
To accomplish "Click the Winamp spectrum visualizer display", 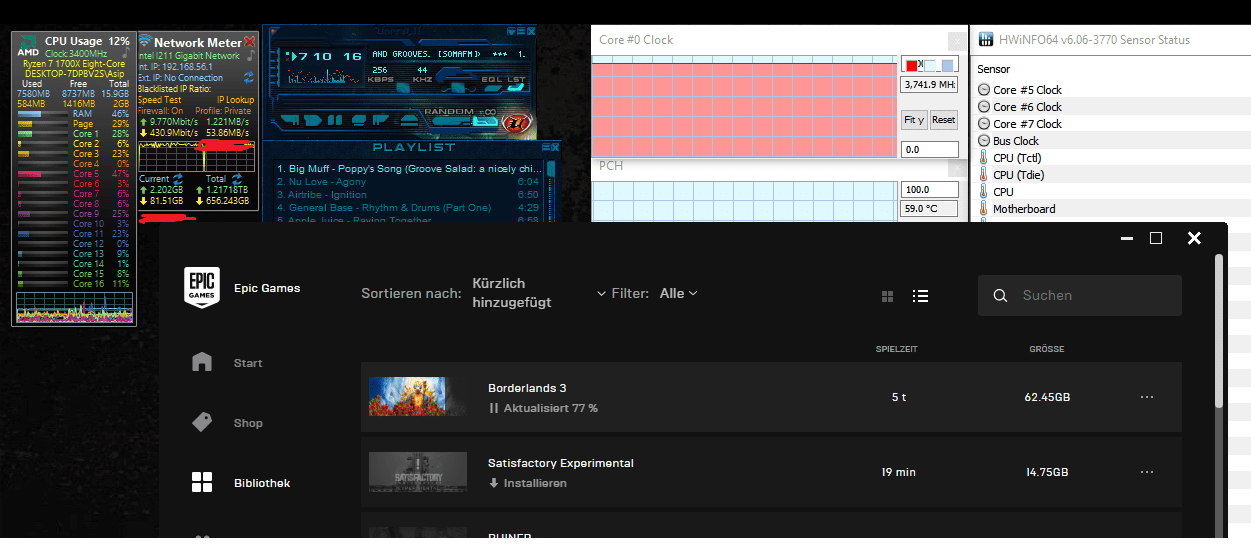I will [323, 77].
